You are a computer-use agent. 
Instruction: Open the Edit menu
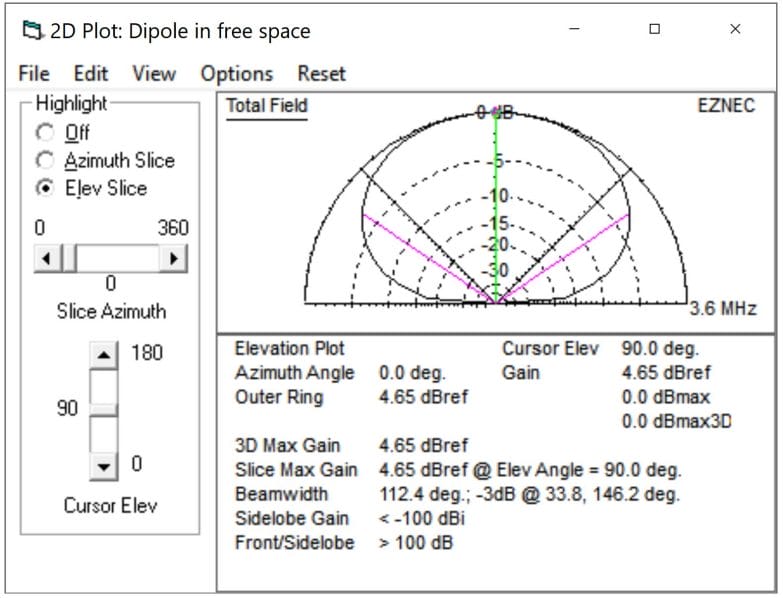[x=90, y=73]
